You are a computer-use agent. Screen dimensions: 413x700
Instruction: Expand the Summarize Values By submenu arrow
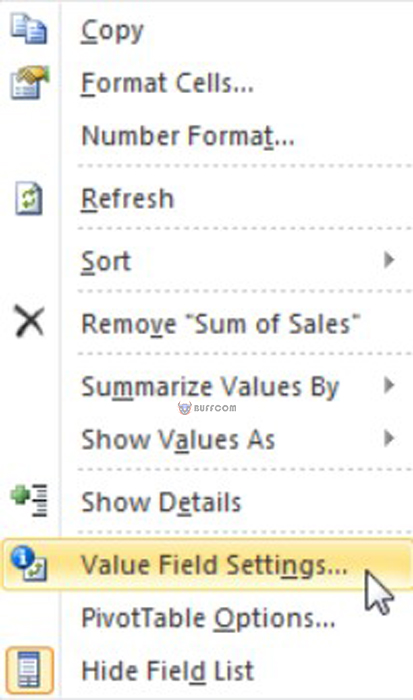(x=389, y=385)
